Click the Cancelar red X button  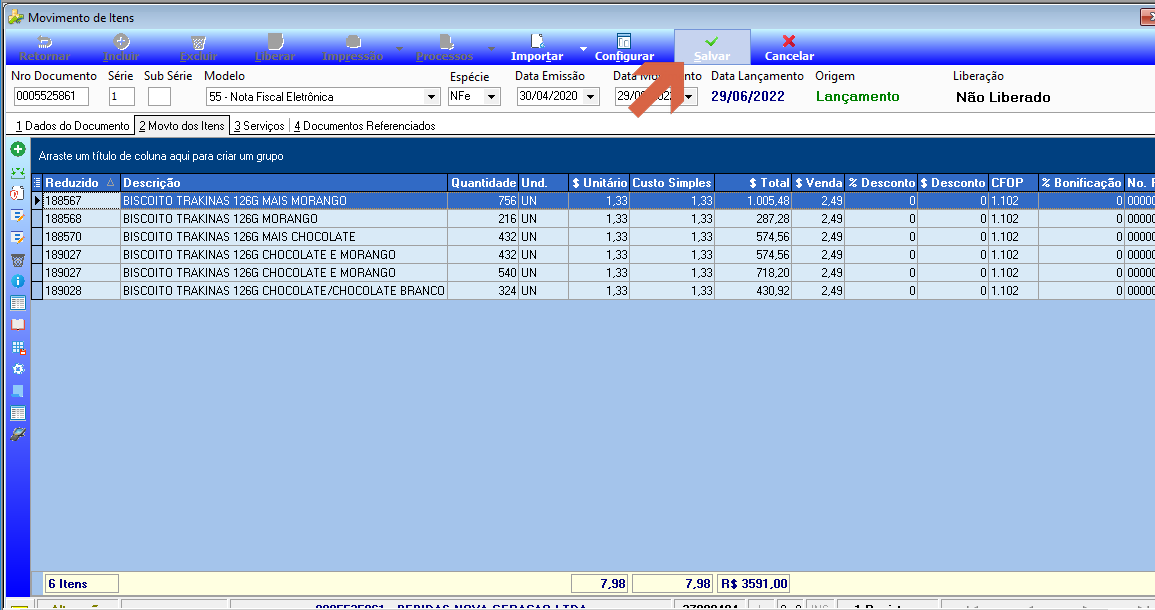click(x=789, y=48)
